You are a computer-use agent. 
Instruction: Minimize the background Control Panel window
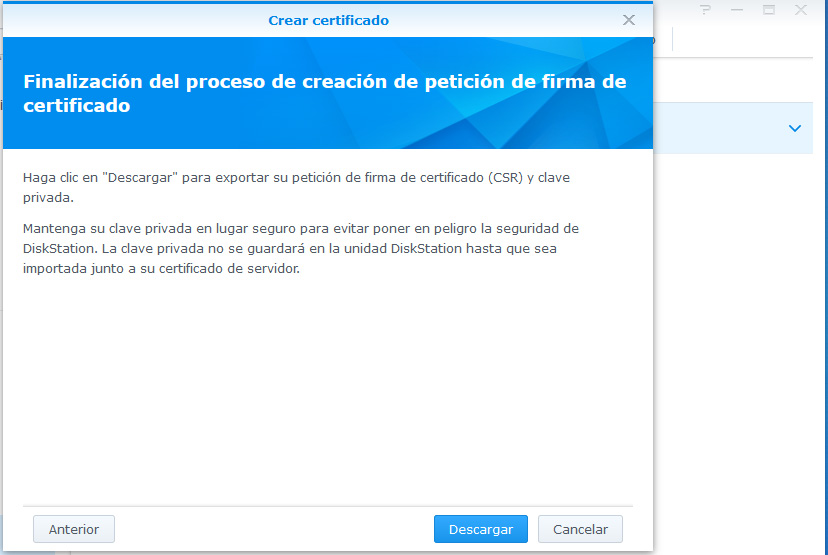click(x=737, y=10)
